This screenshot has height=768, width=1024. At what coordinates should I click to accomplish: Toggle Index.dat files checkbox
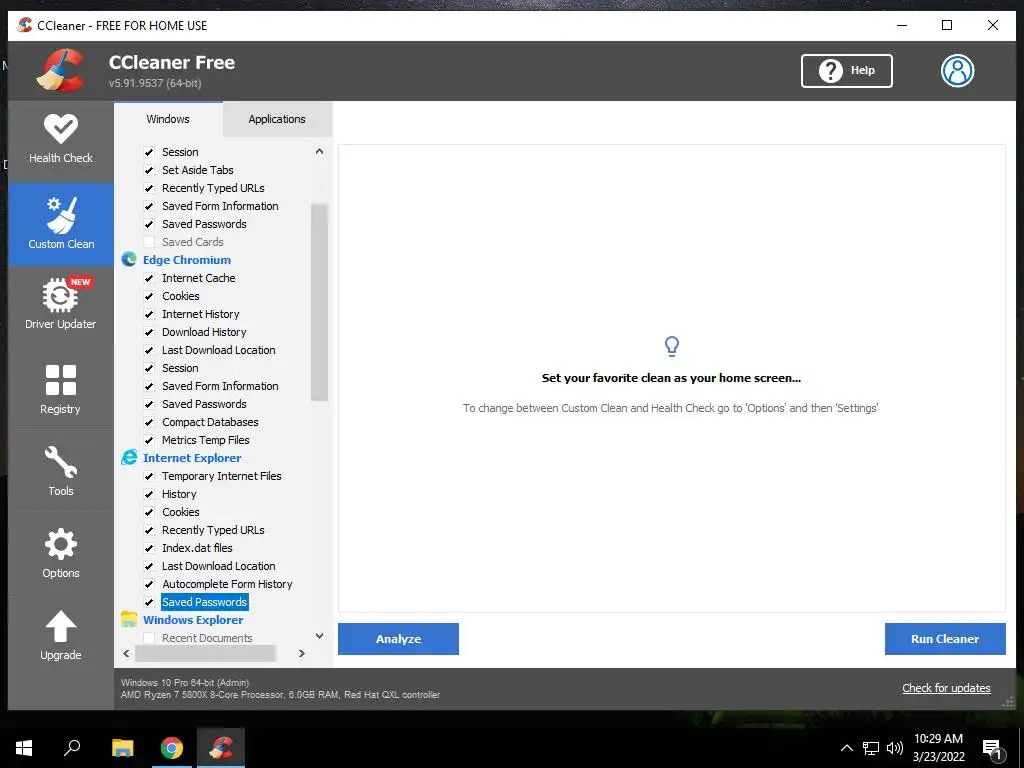[x=149, y=549]
